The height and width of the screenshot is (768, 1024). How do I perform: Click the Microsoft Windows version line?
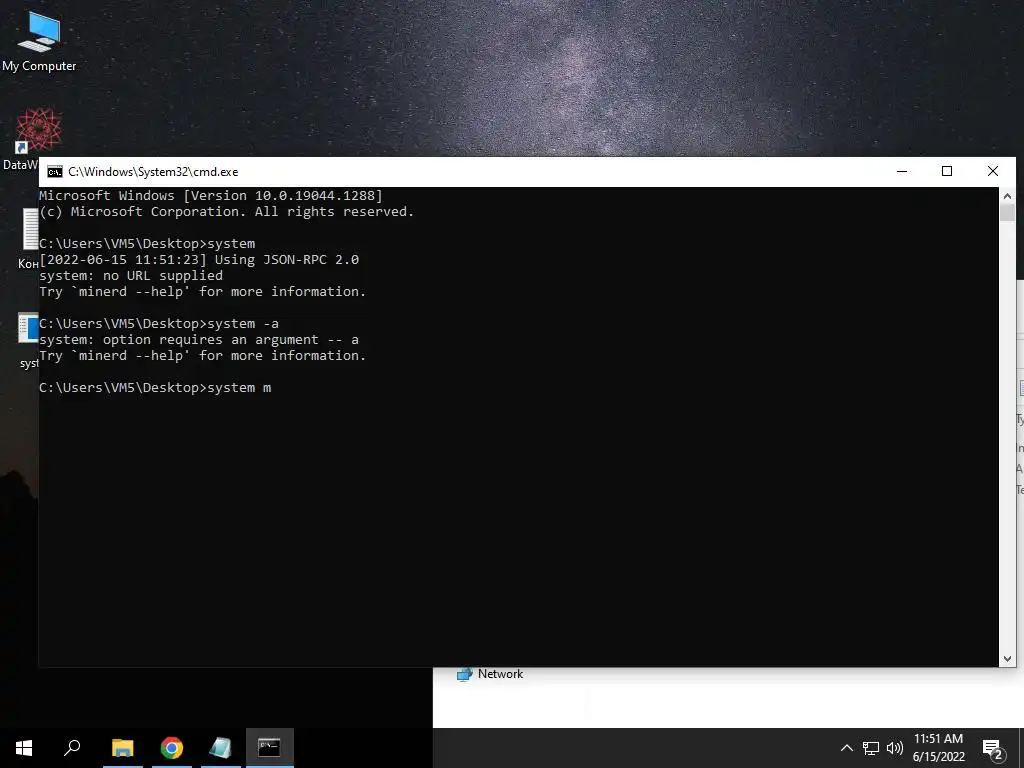210,195
